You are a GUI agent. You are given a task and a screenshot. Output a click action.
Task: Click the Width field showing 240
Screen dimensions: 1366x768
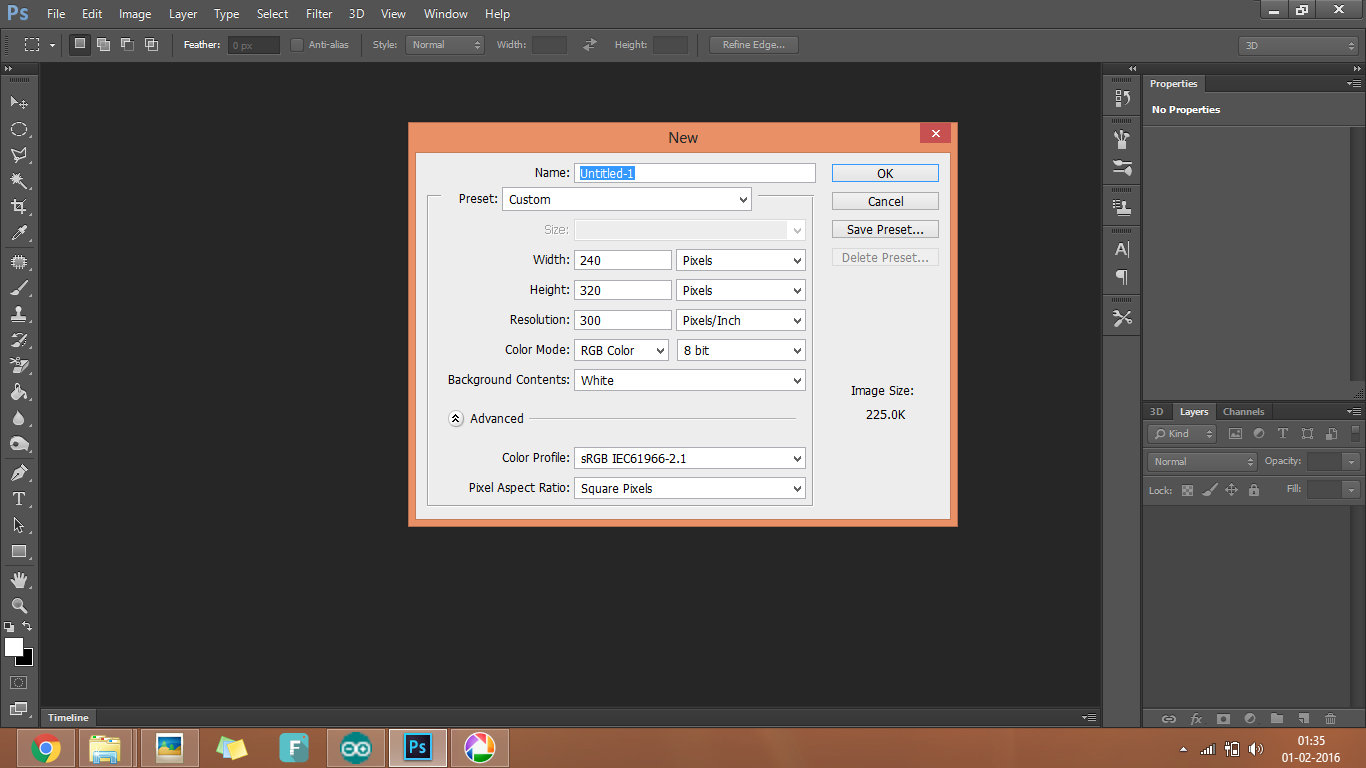point(623,260)
